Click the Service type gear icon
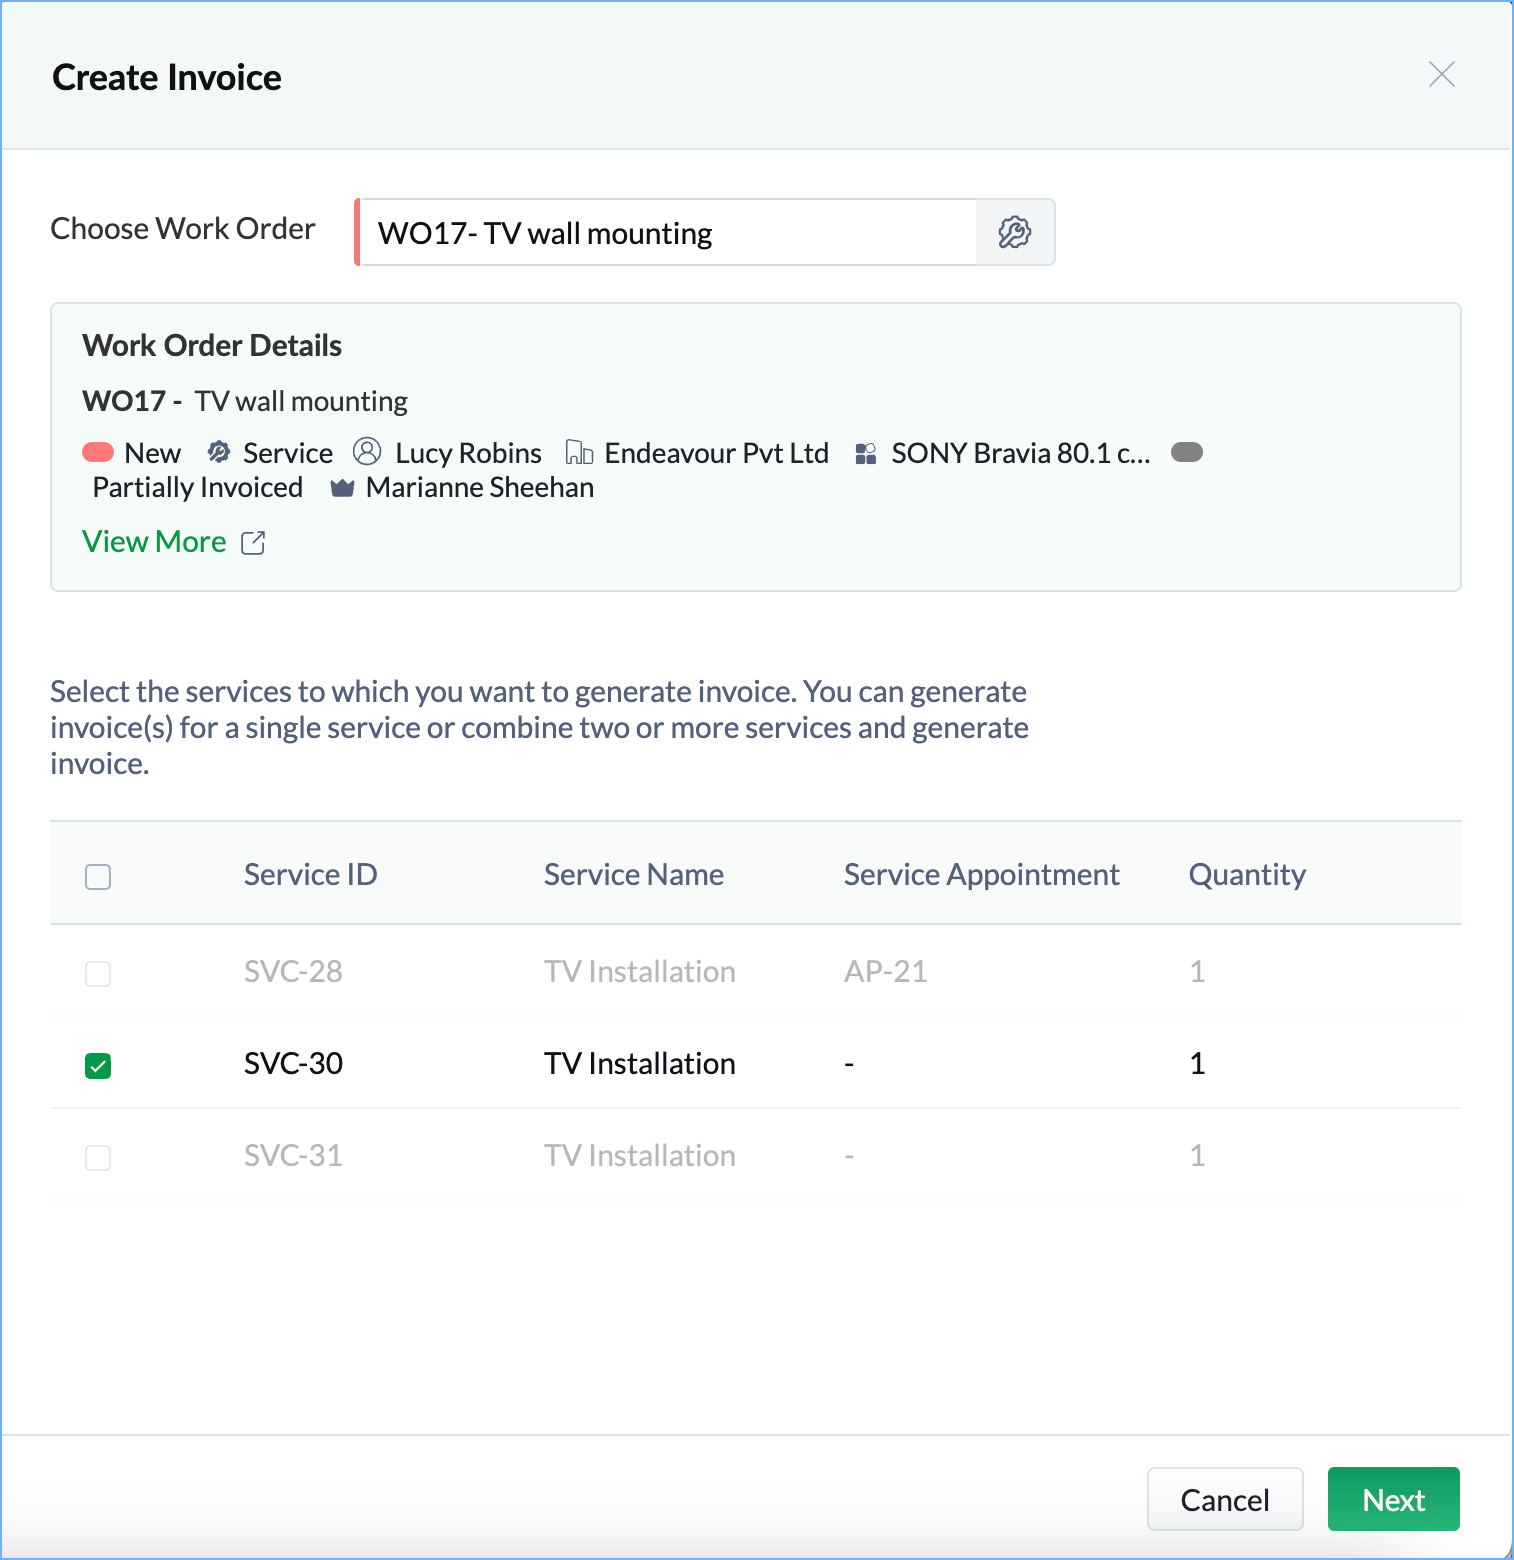This screenshot has height=1560, width=1514. coord(219,452)
